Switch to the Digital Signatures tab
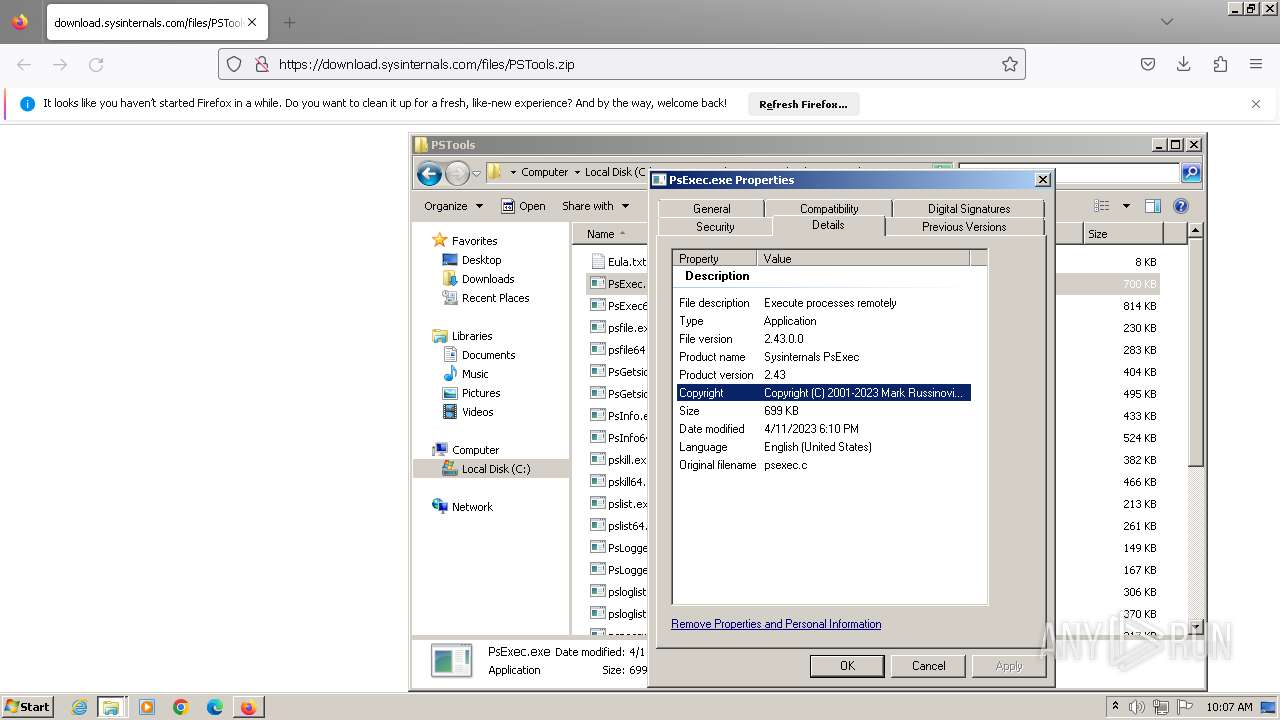Image resolution: width=1280 pixels, height=720 pixels. (968, 209)
